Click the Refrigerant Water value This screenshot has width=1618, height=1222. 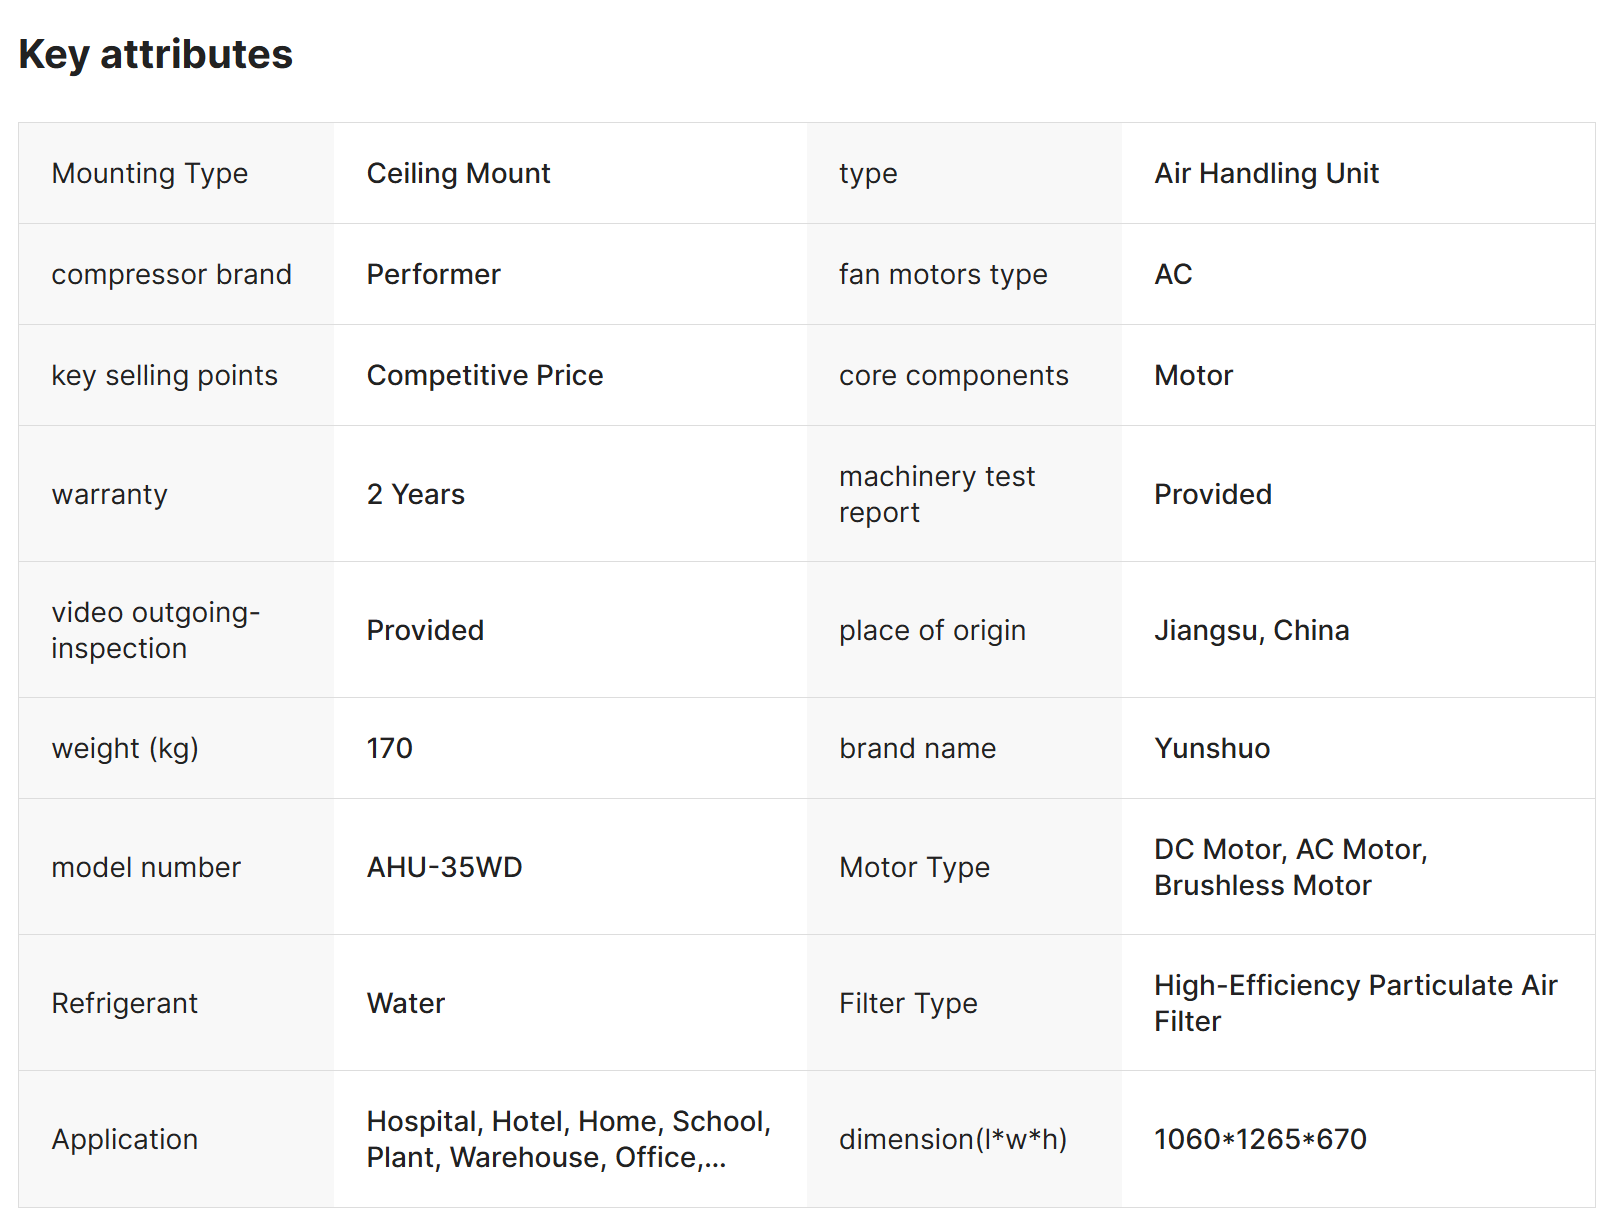point(405,1003)
